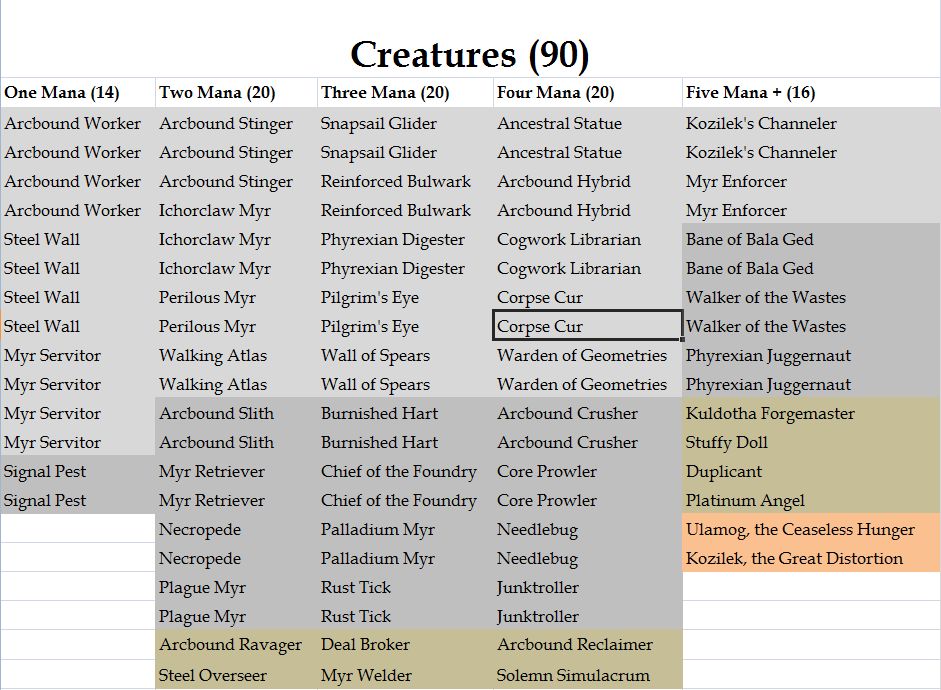This screenshot has height=690, width=941.
Task: Click the Three Mana (20) column header
Action: click(x=406, y=92)
